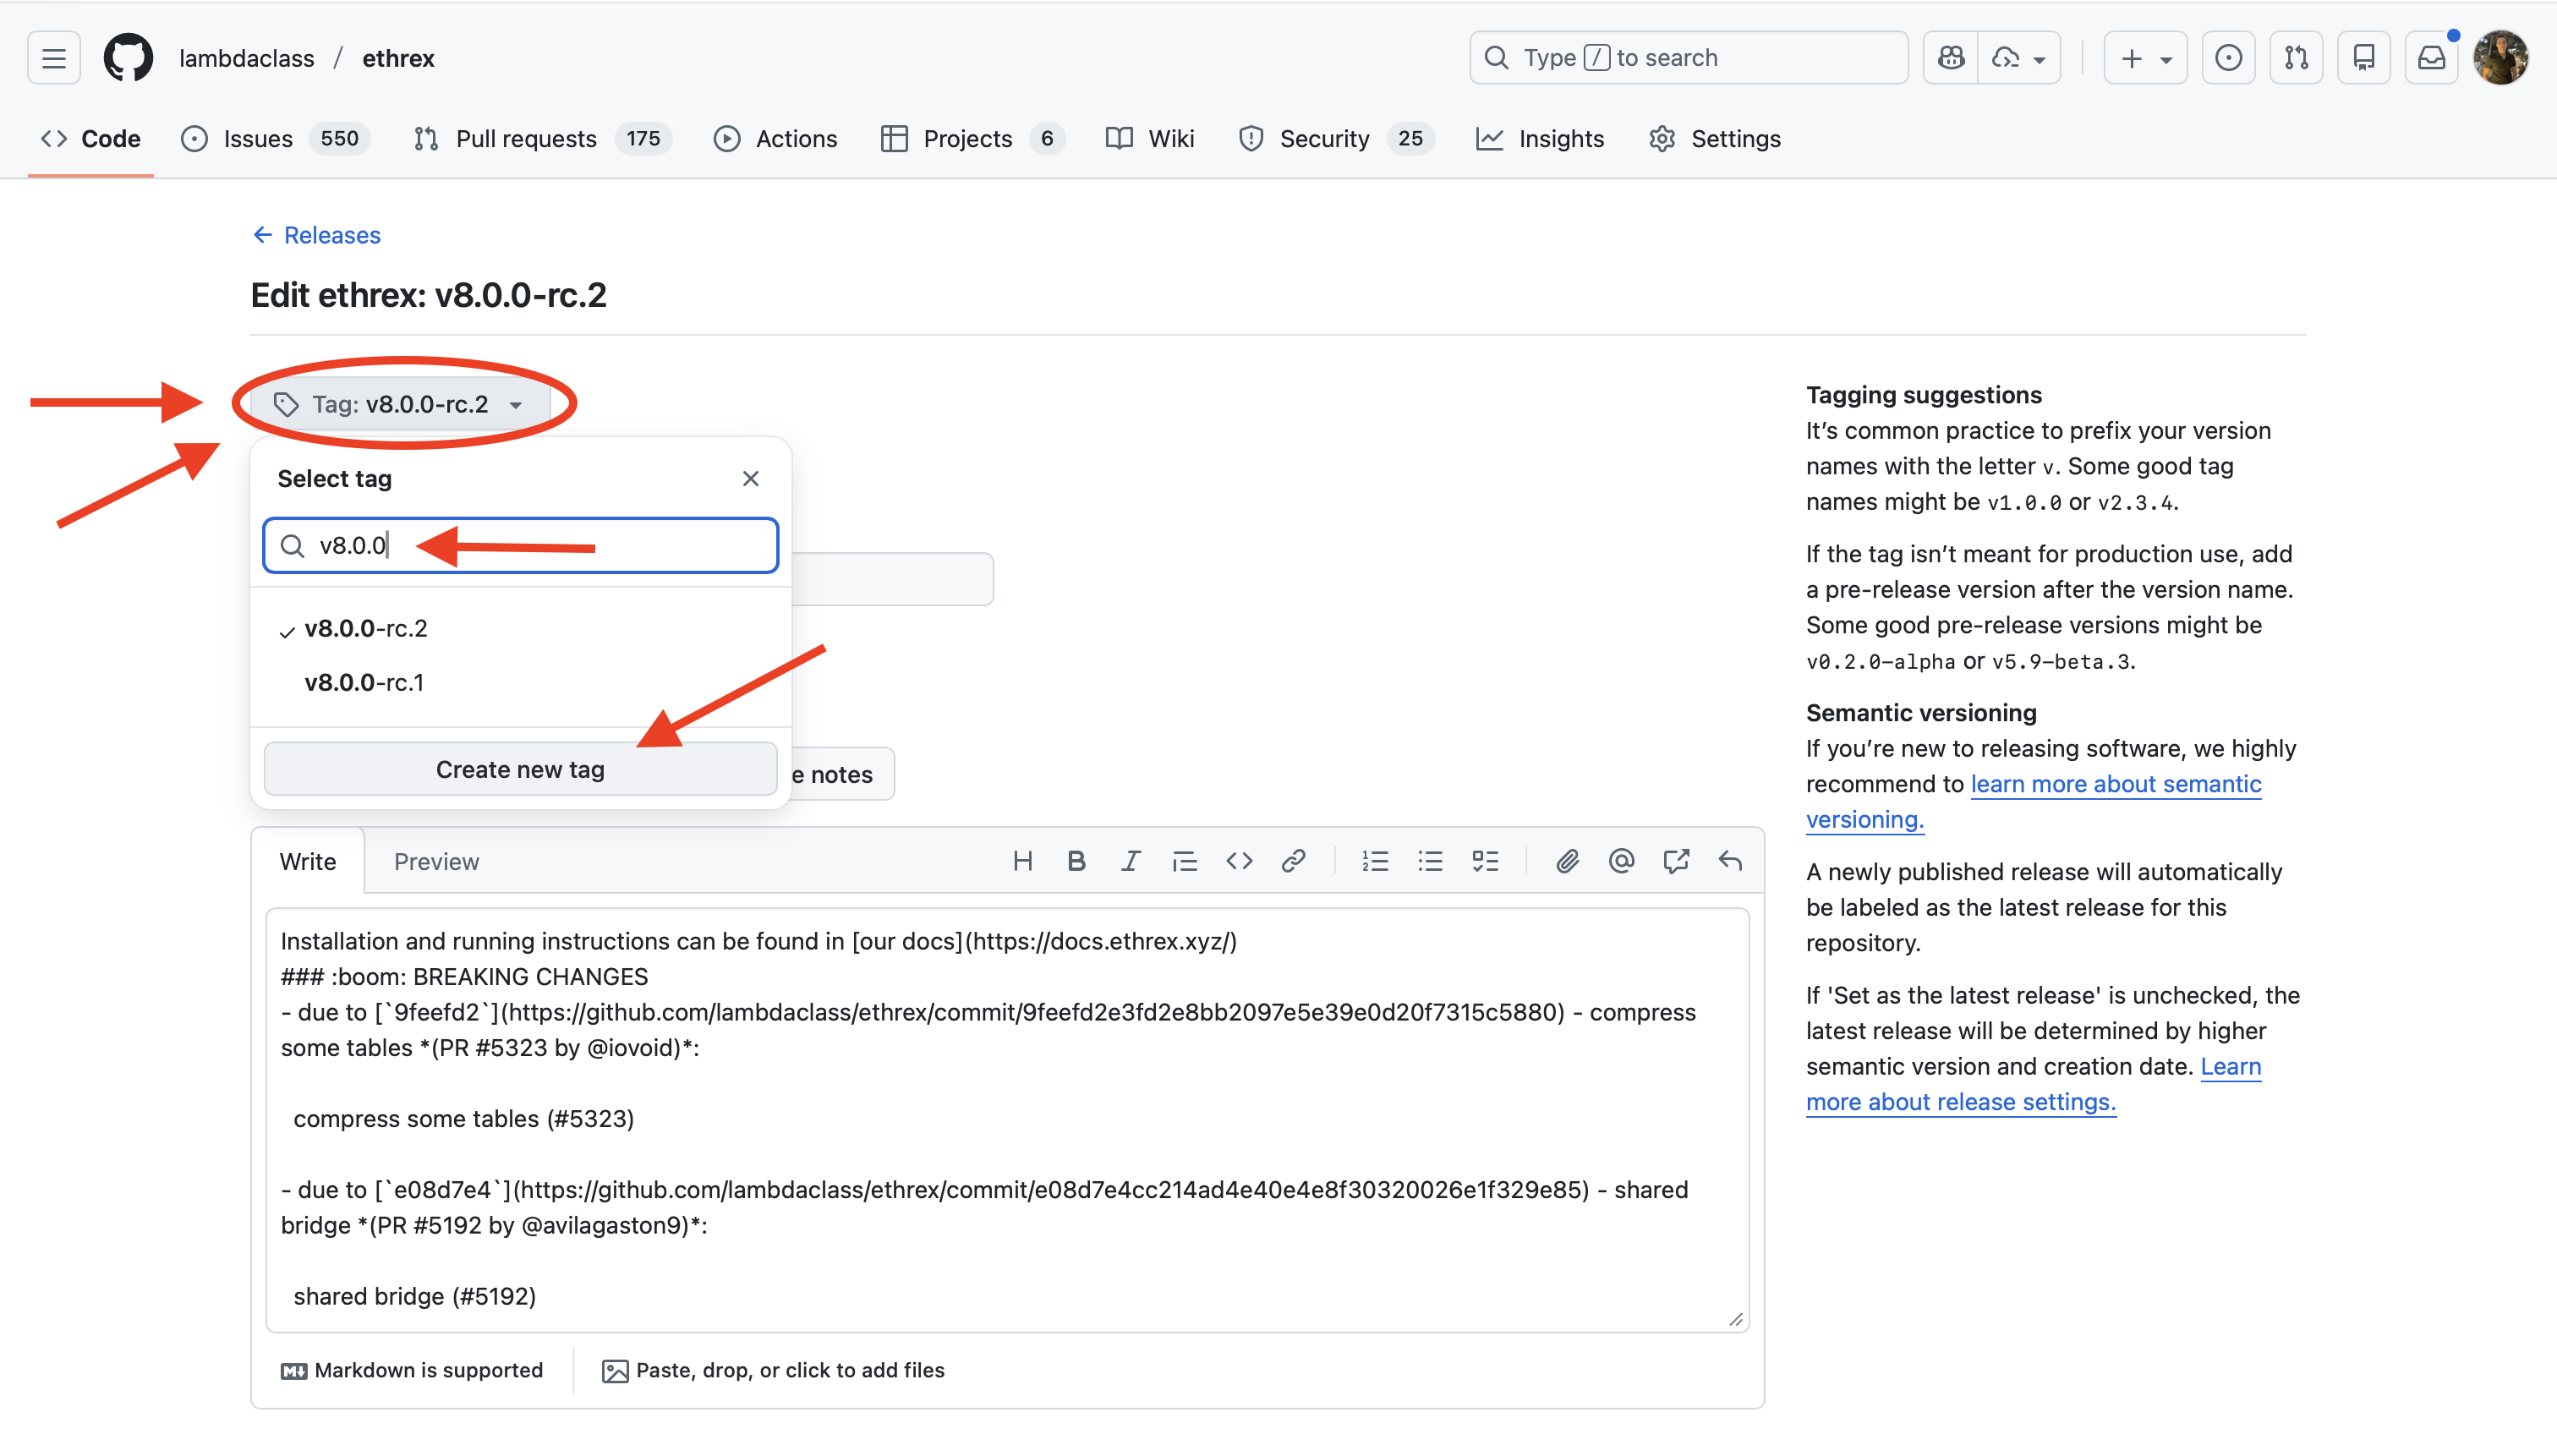Insert code formatting with toolbar icon
The image size is (2557, 1456).
coord(1239,861)
